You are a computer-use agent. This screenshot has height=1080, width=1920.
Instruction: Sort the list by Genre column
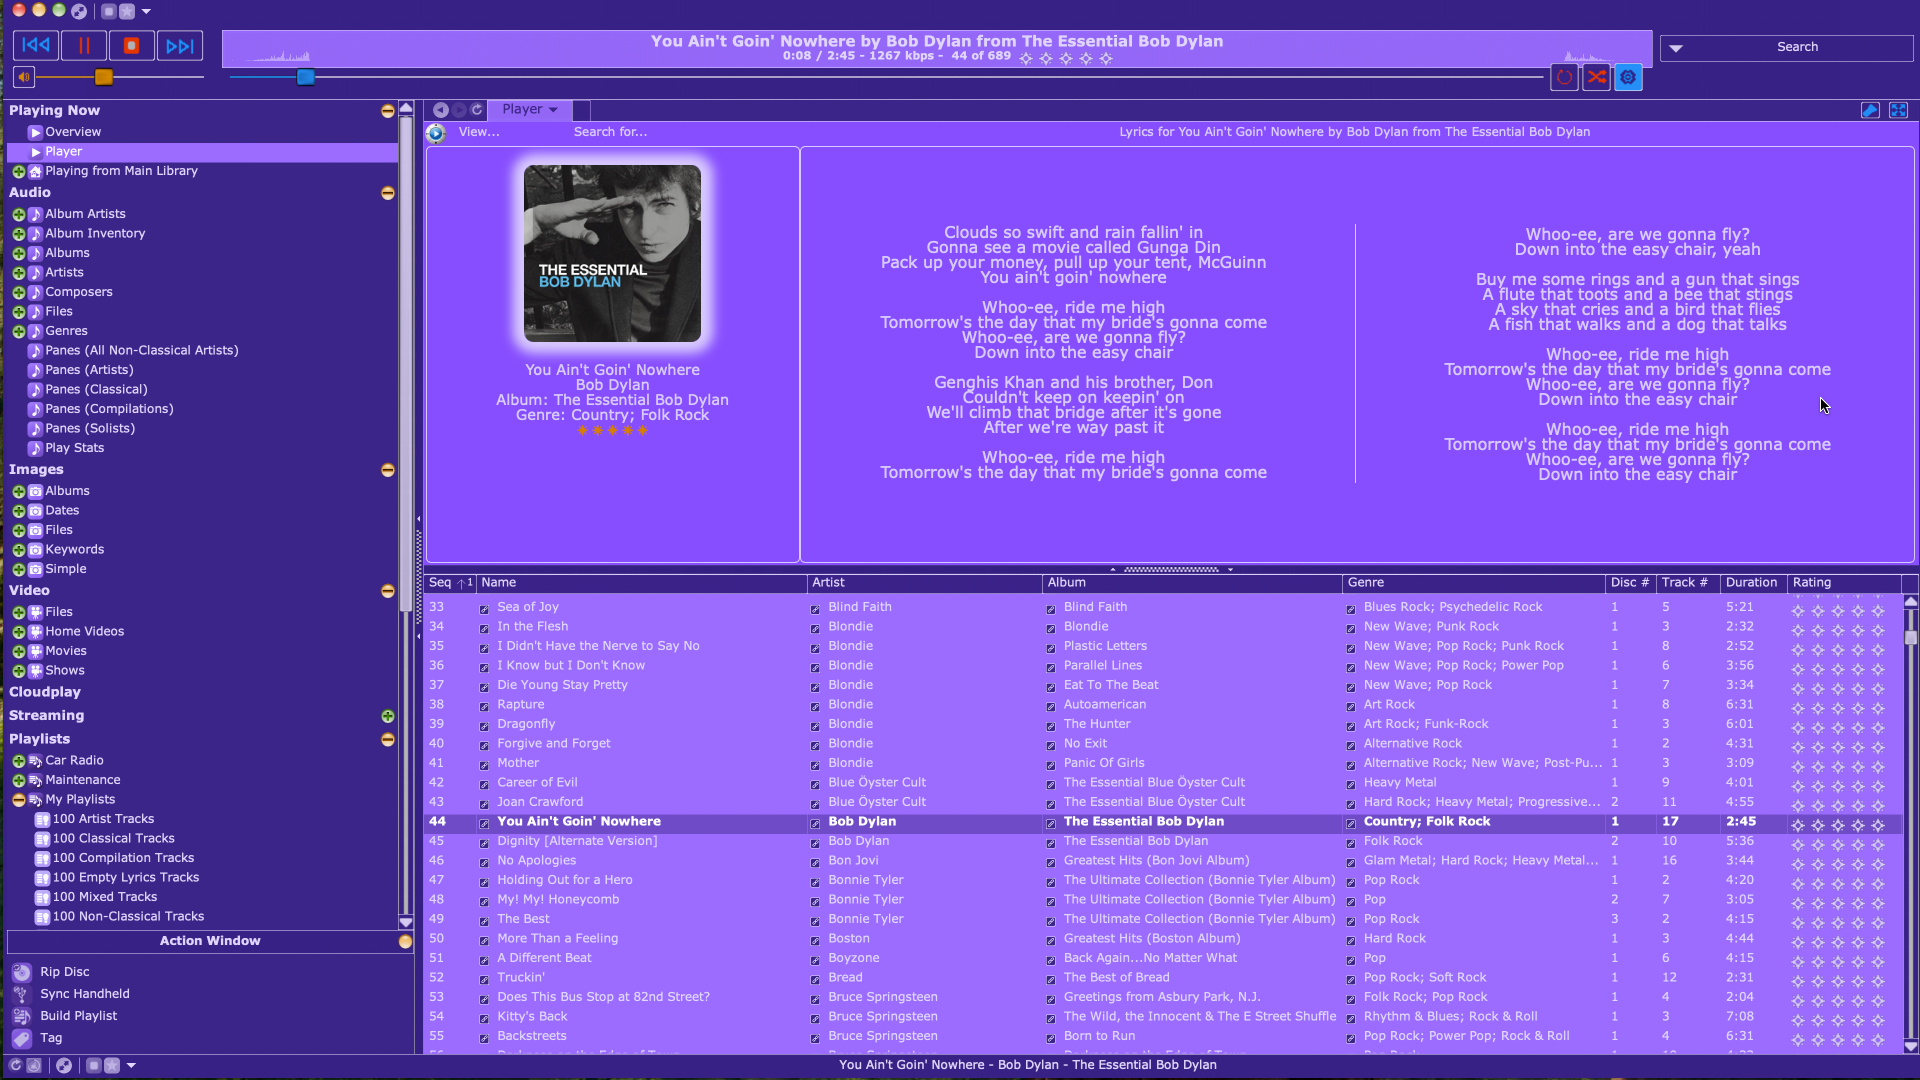click(x=1474, y=583)
